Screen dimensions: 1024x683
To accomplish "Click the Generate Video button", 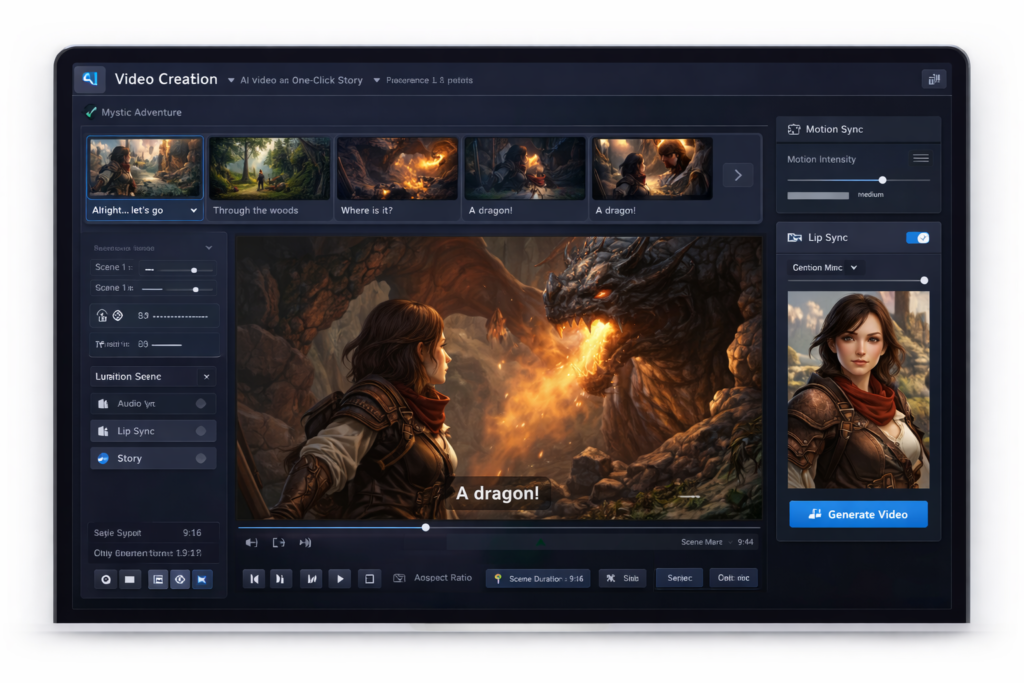I will pyautogui.click(x=858, y=514).
